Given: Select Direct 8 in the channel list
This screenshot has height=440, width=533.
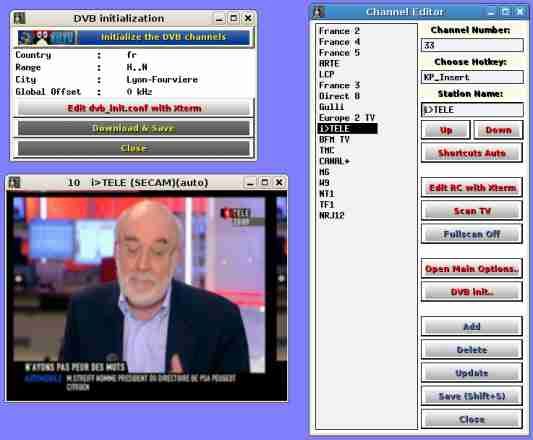Looking at the screenshot, I should click(339, 96).
